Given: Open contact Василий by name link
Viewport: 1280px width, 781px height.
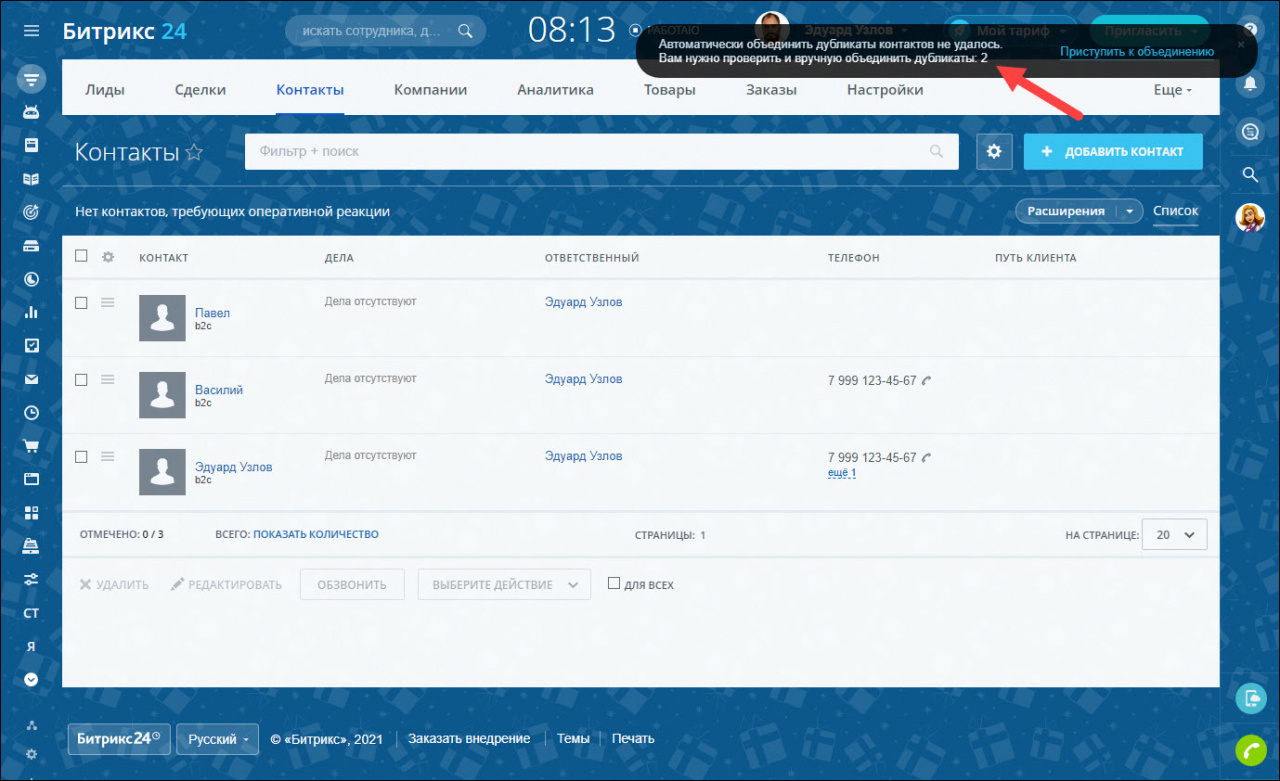Looking at the screenshot, I should click(x=219, y=390).
